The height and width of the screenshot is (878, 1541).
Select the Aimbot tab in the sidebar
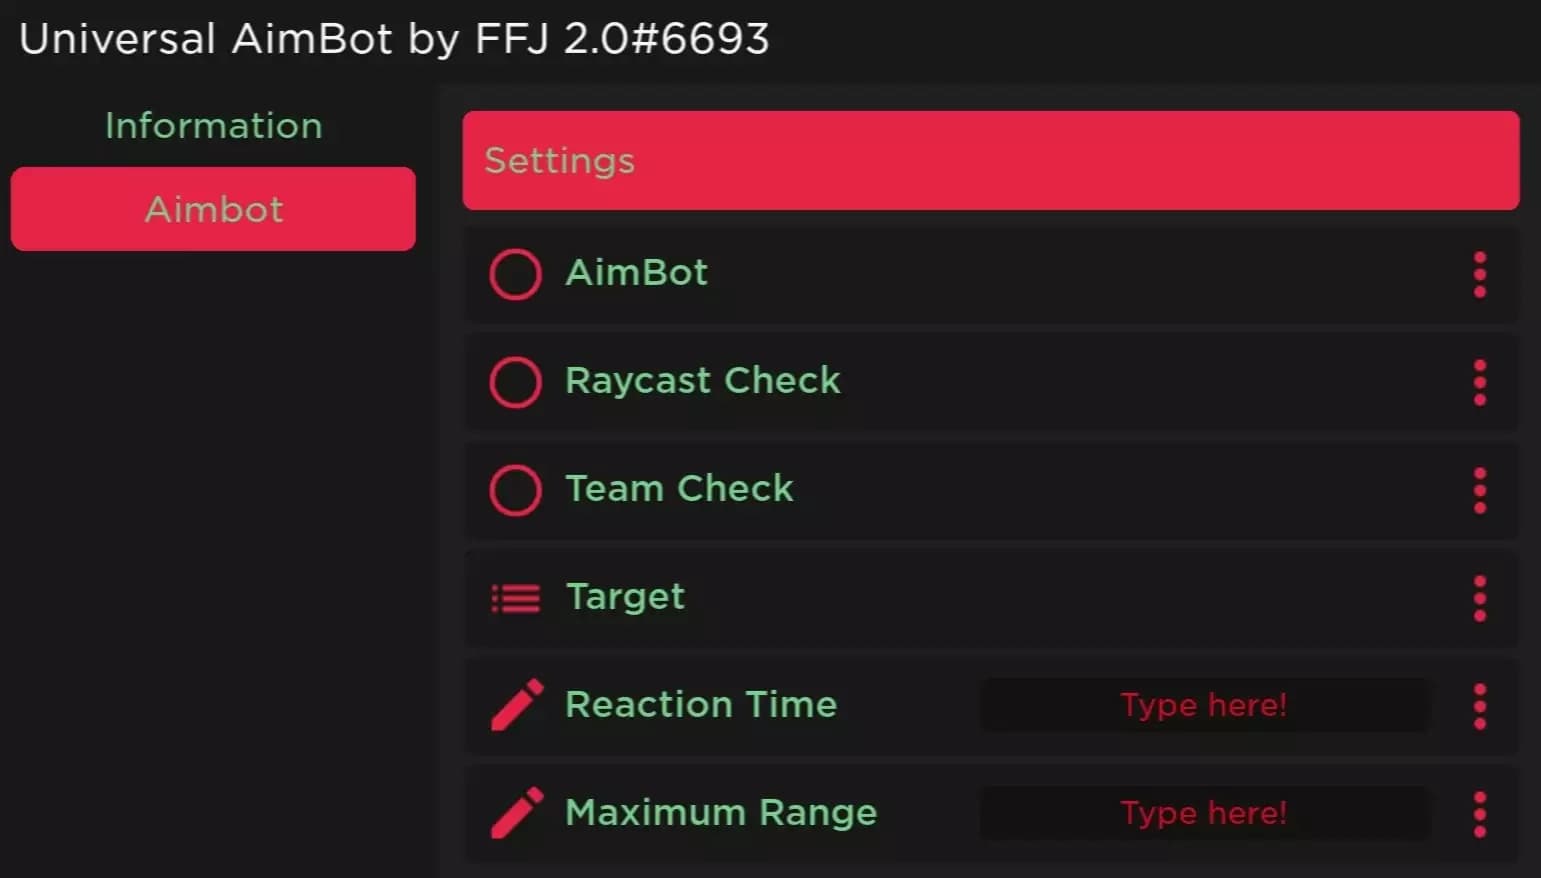[x=213, y=209]
